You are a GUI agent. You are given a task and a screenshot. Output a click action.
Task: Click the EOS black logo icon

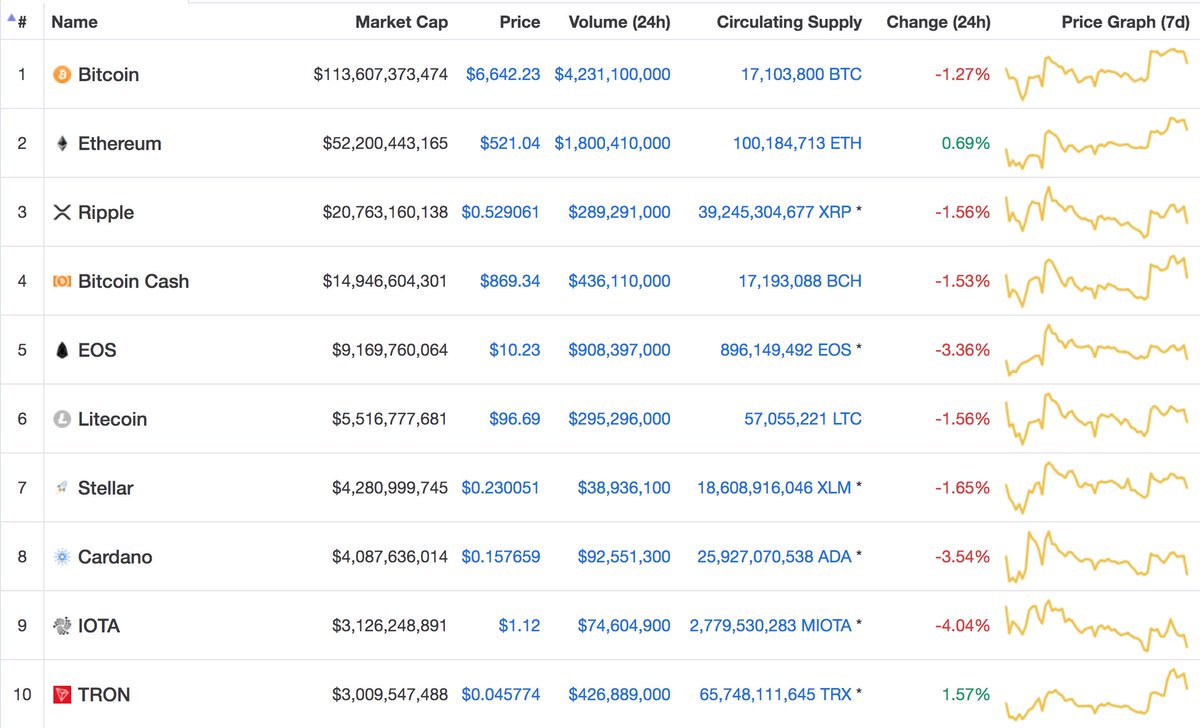tap(62, 351)
